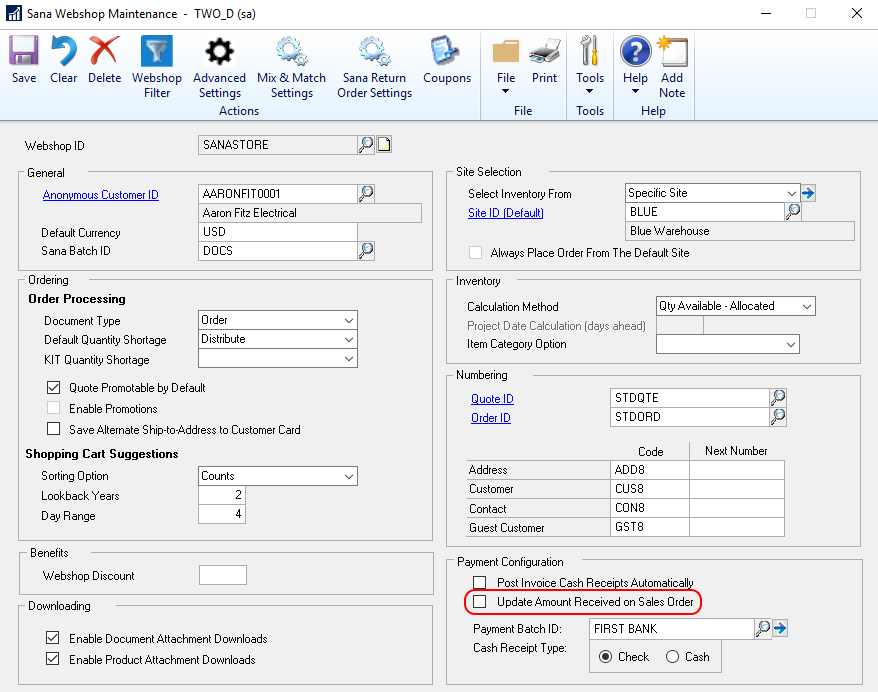Click Next Number cell for Customer
Image resolution: width=878 pixels, height=692 pixels.
tap(737, 489)
